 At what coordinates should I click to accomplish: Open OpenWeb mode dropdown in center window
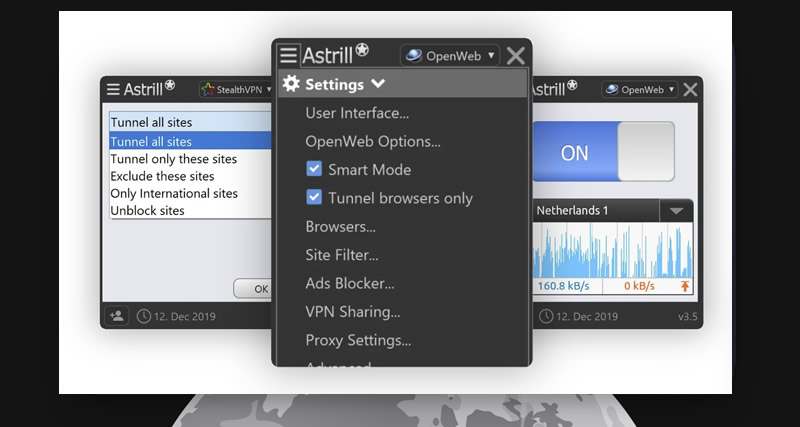tap(449, 56)
